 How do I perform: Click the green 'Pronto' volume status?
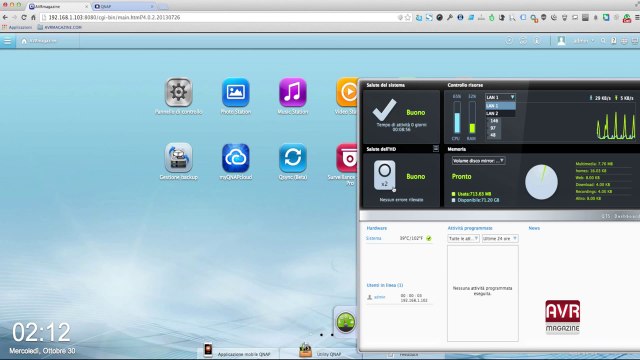461,176
